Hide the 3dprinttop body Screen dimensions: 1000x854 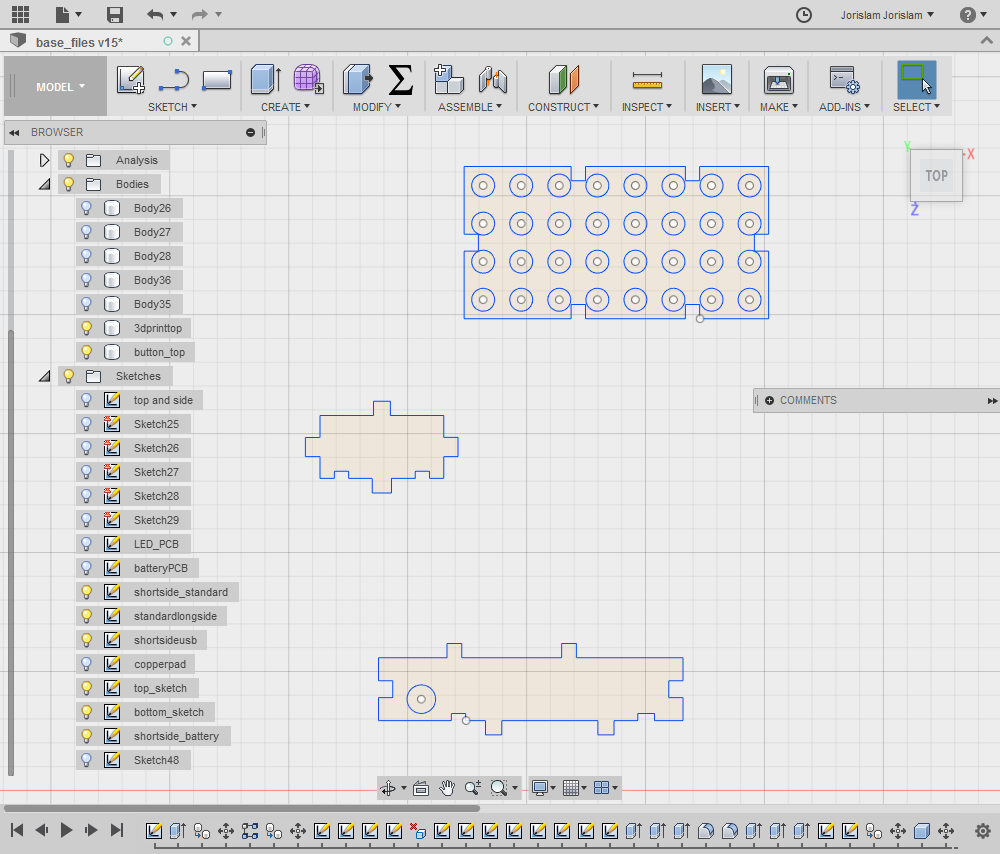(x=87, y=328)
